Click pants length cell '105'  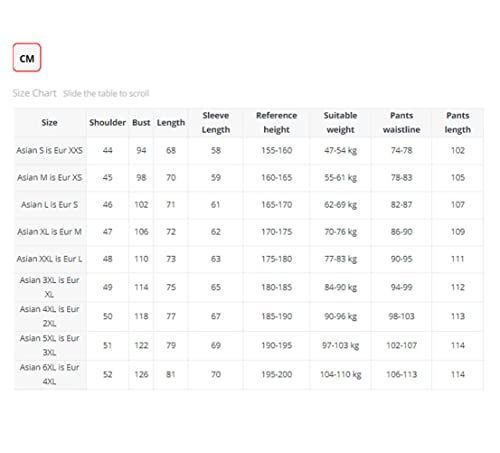tap(458, 178)
